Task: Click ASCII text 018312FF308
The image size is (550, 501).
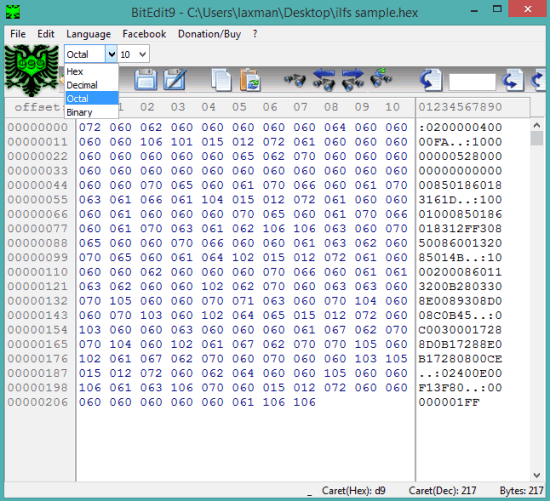Action: [x=460, y=228]
